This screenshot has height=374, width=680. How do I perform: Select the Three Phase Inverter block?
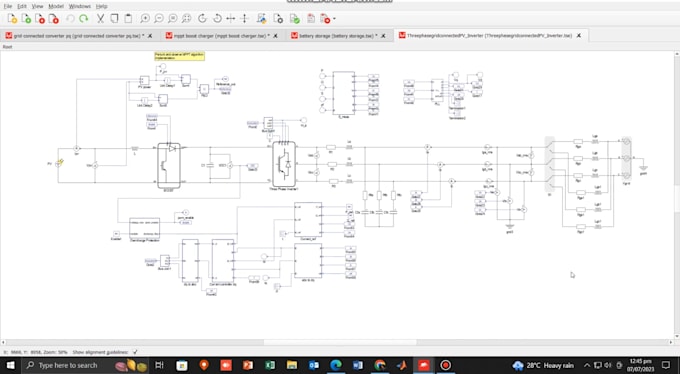pos(284,164)
